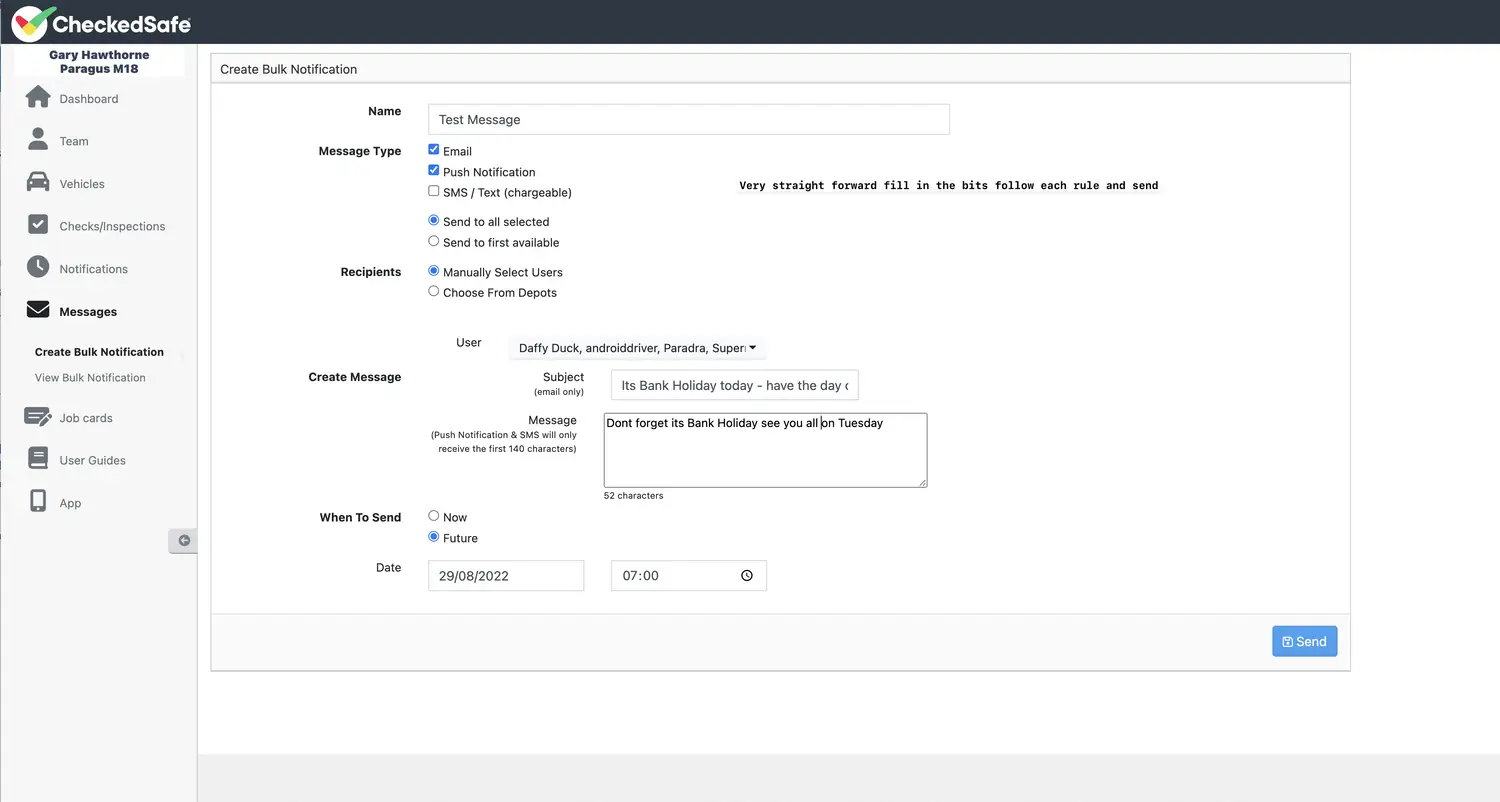Click the Dashboard home icon
The height and width of the screenshot is (802, 1500).
click(x=38, y=97)
